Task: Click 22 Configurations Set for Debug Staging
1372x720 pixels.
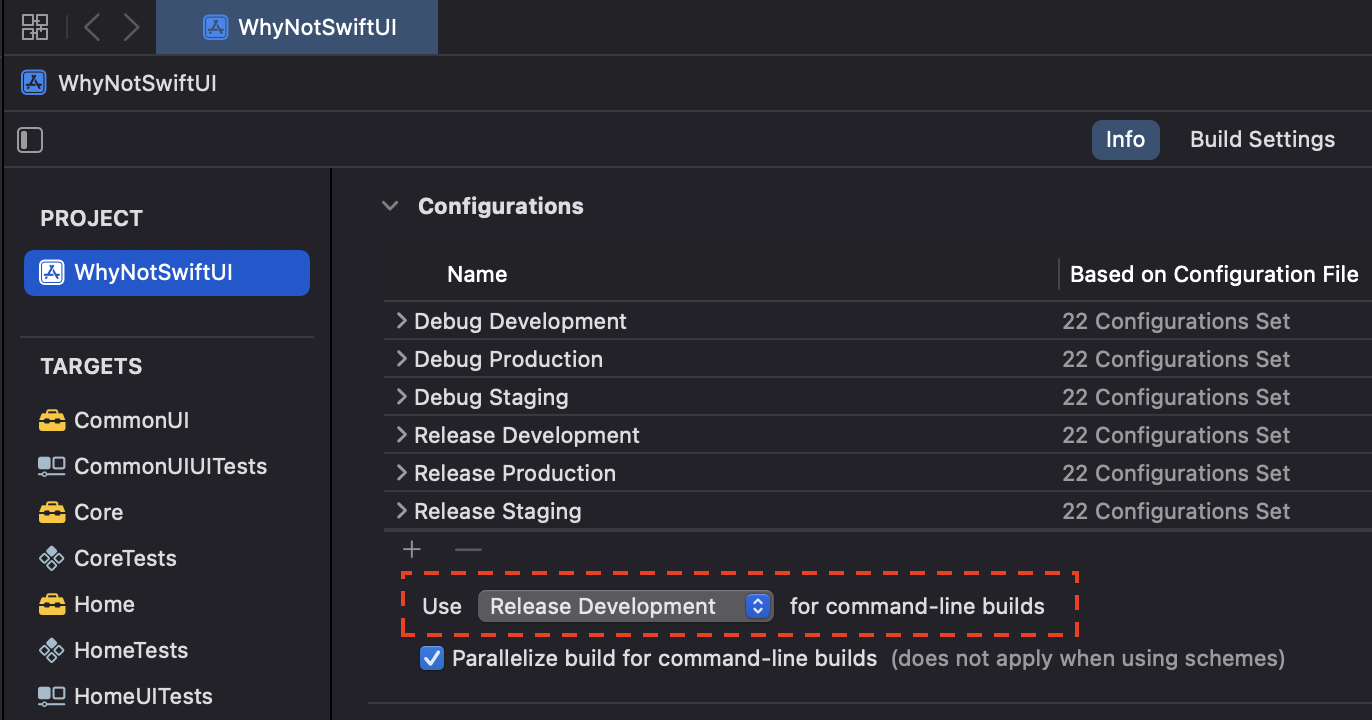Action: [x=1176, y=397]
